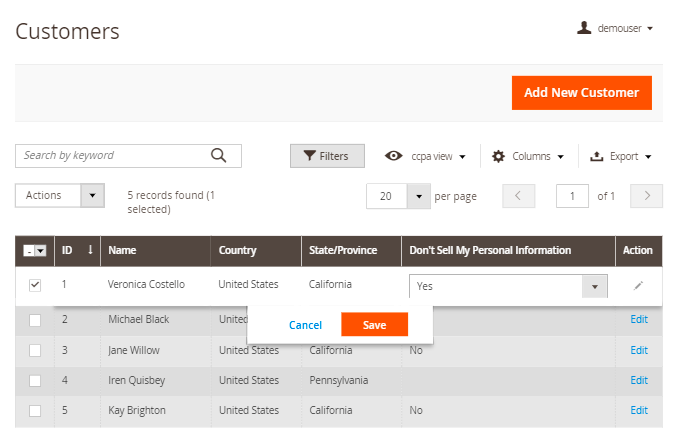The image size is (684, 440).
Task: Open the Export options menu
Action: click(621, 156)
